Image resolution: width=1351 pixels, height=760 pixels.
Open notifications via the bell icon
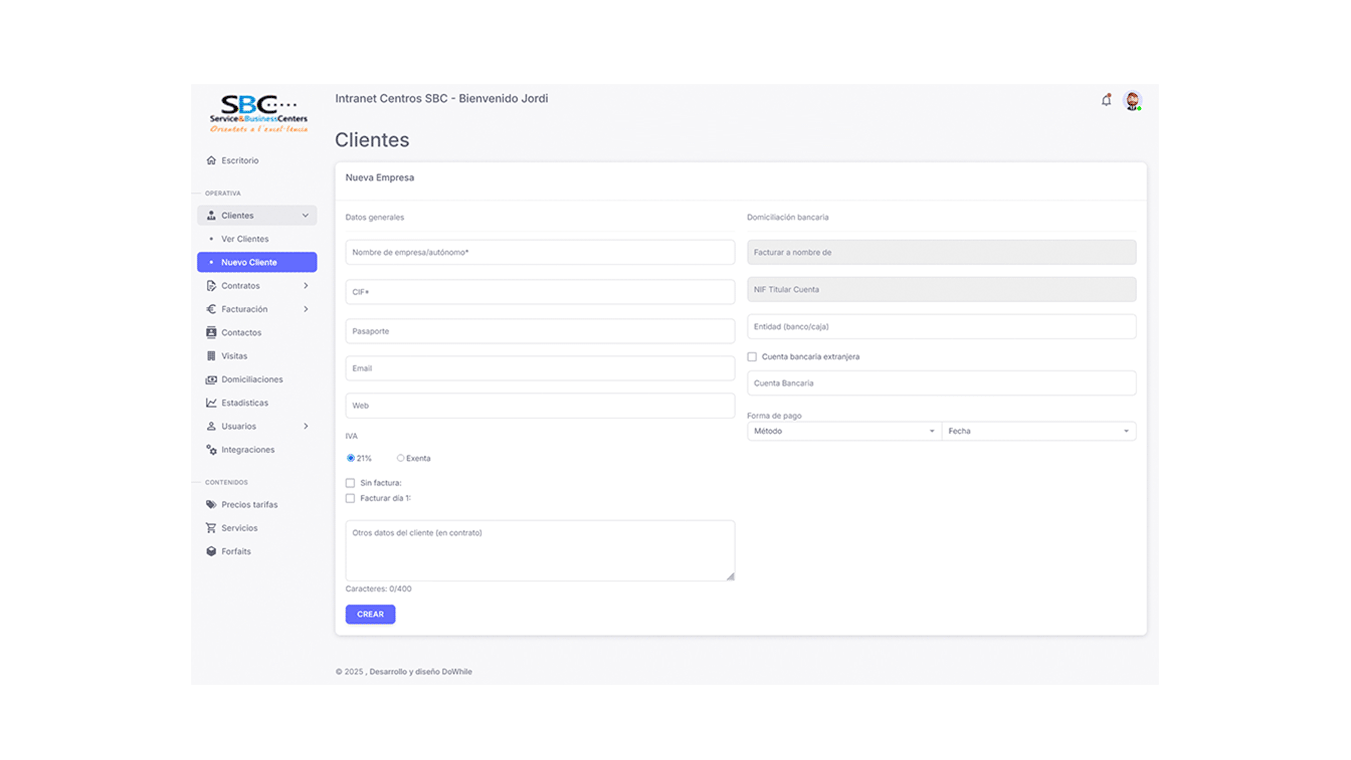(x=1106, y=100)
